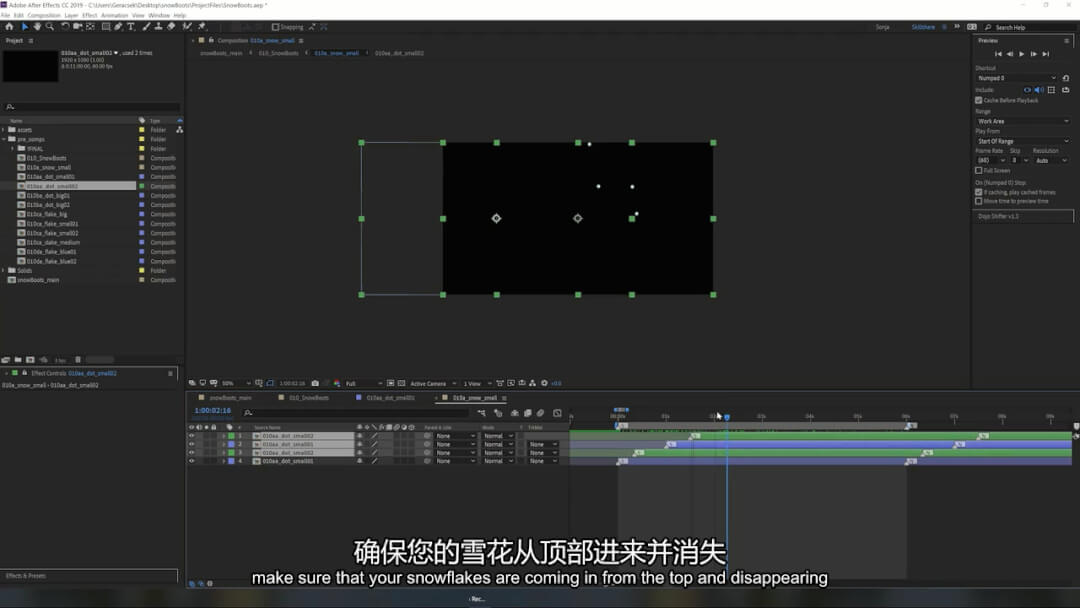1080x608 pixels.
Task: Take a snapshot with the camera icon
Action: [x=315, y=384]
